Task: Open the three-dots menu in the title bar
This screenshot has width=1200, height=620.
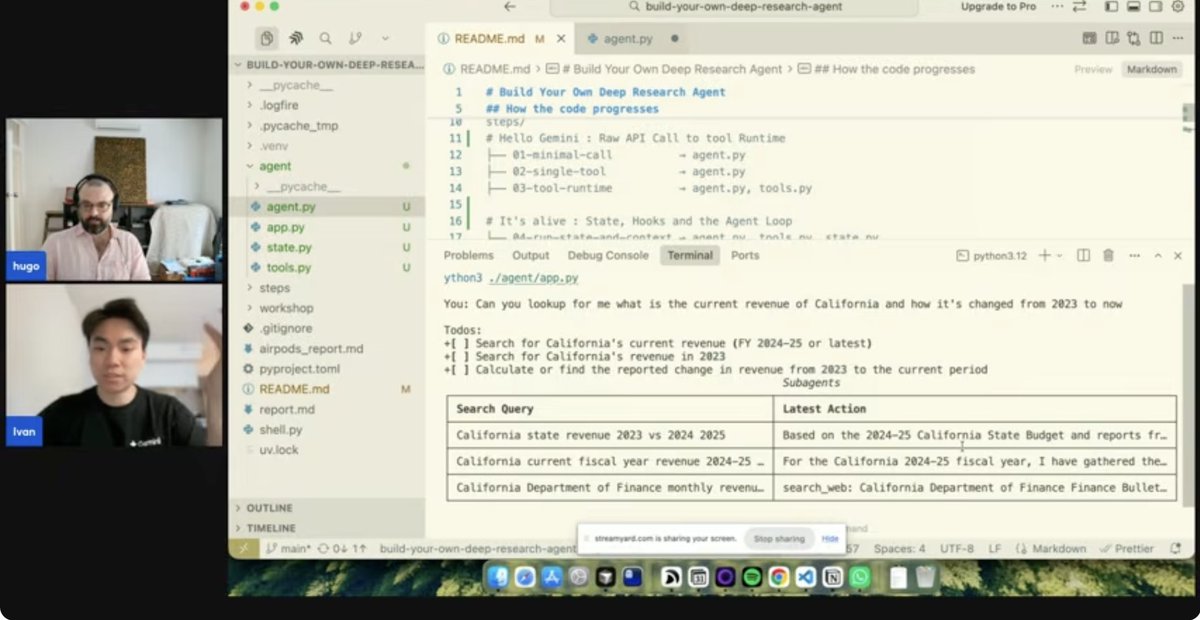Action: coord(1057,7)
